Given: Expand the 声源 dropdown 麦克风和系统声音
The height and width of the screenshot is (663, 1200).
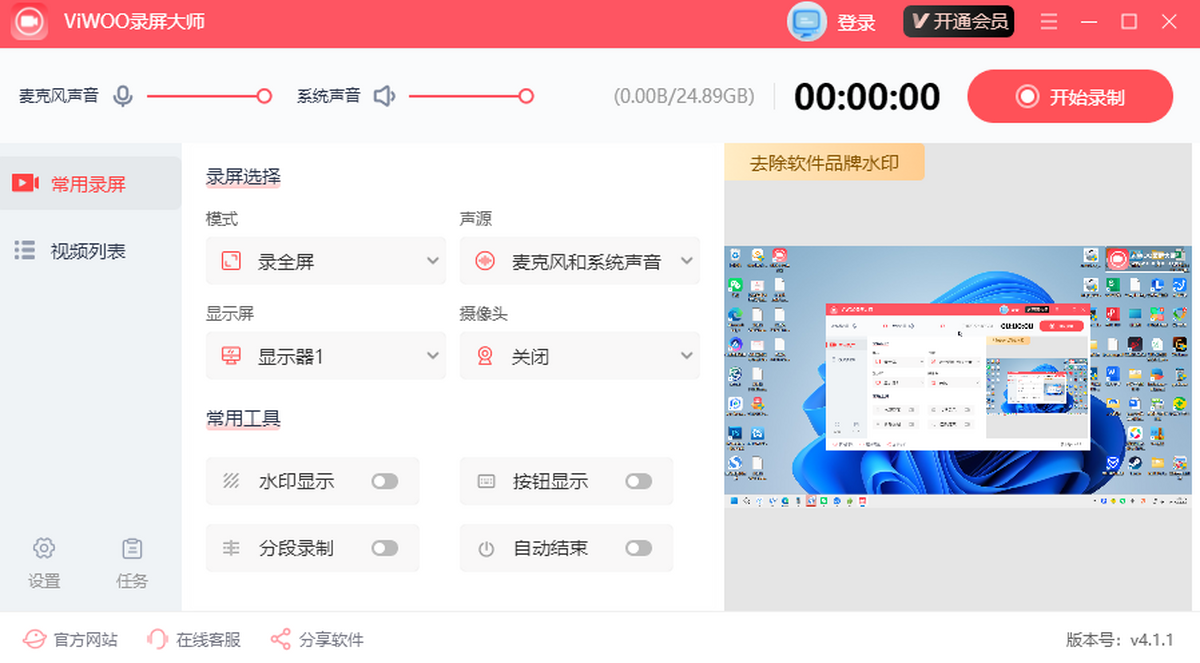Looking at the screenshot, I should click(x=580, y=261).
